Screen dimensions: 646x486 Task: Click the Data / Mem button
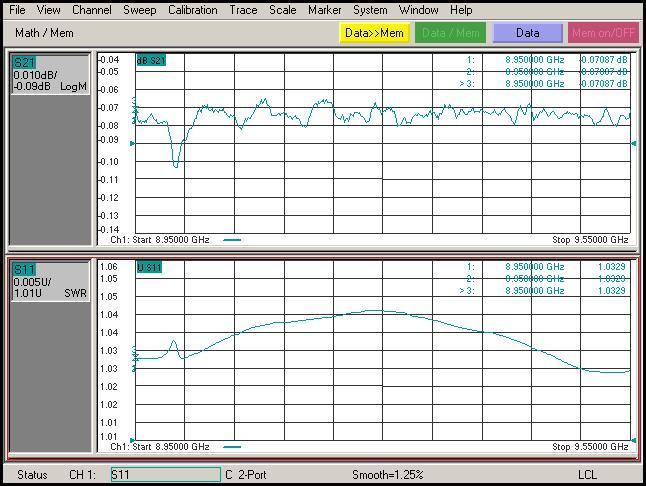pyautogui.click(x=450, y=33)
